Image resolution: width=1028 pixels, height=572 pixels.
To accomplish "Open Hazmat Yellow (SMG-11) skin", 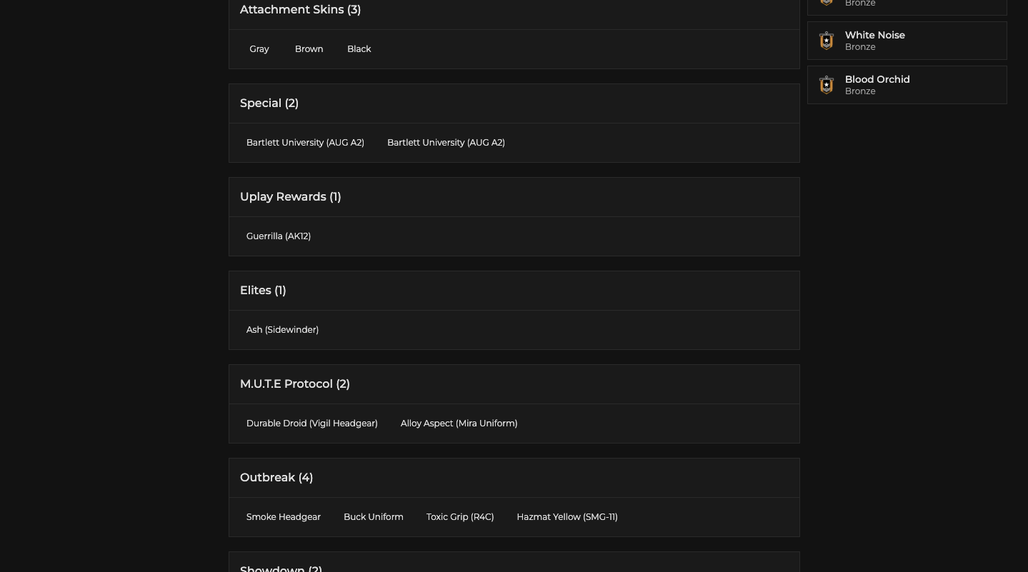I will (x=567, y=517).
